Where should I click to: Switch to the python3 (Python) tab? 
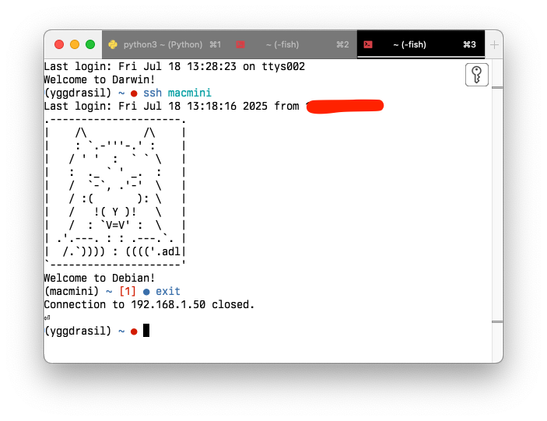[x=166, y=44]
